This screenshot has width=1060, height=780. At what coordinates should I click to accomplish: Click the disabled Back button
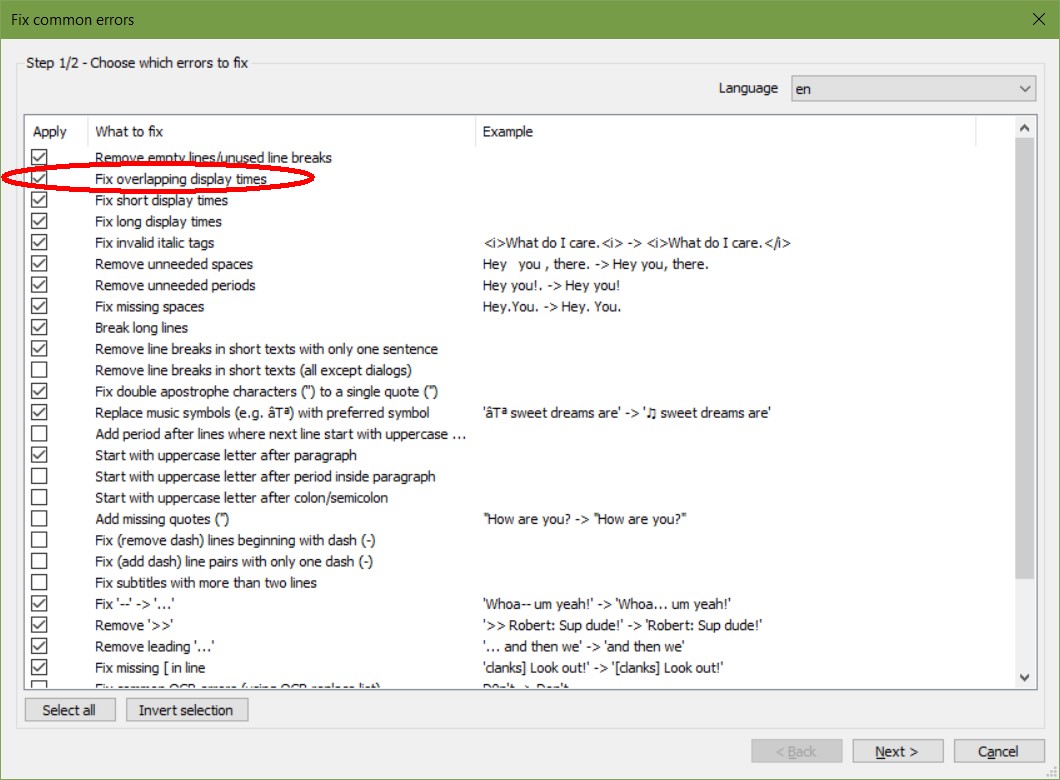tap(796, 752)
